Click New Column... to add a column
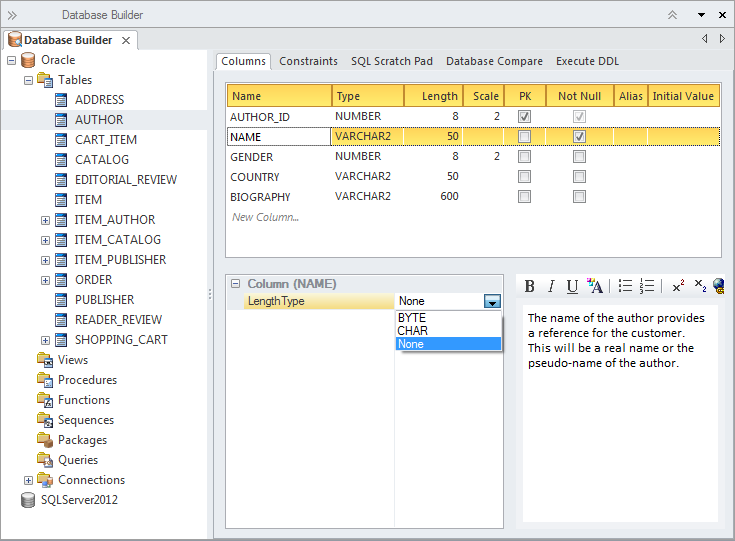This screenshot has height=541, width=735. [x=265, y=217]
